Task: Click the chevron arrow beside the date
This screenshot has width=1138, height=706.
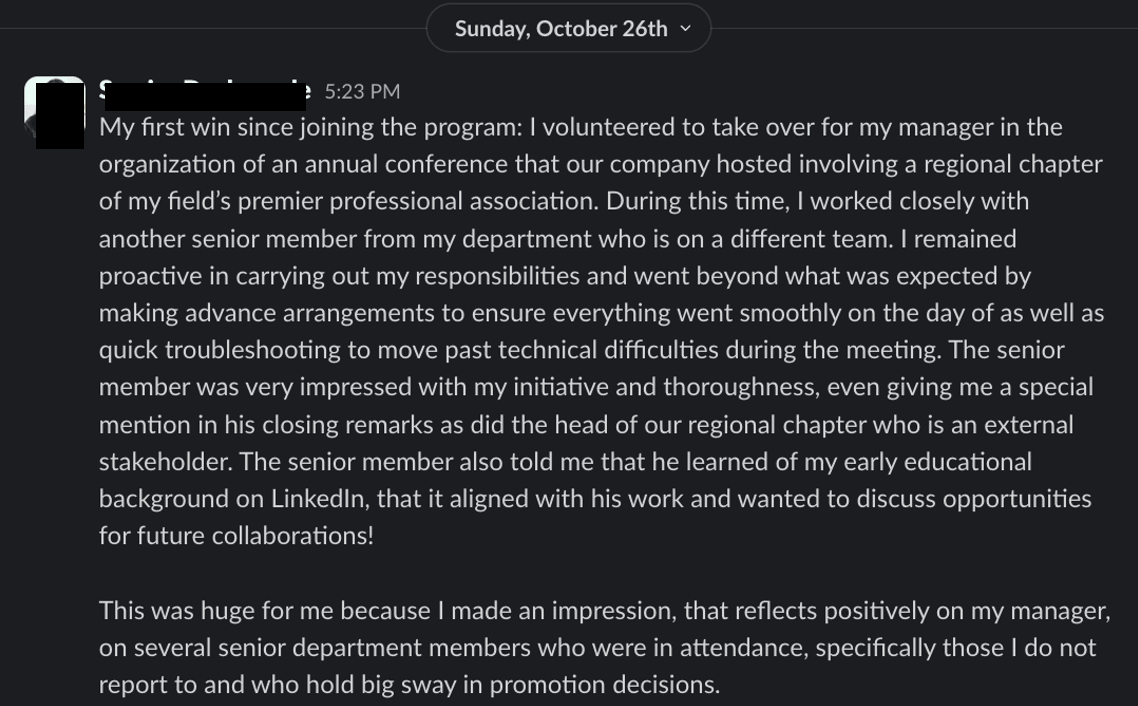Action: point(685,28)
